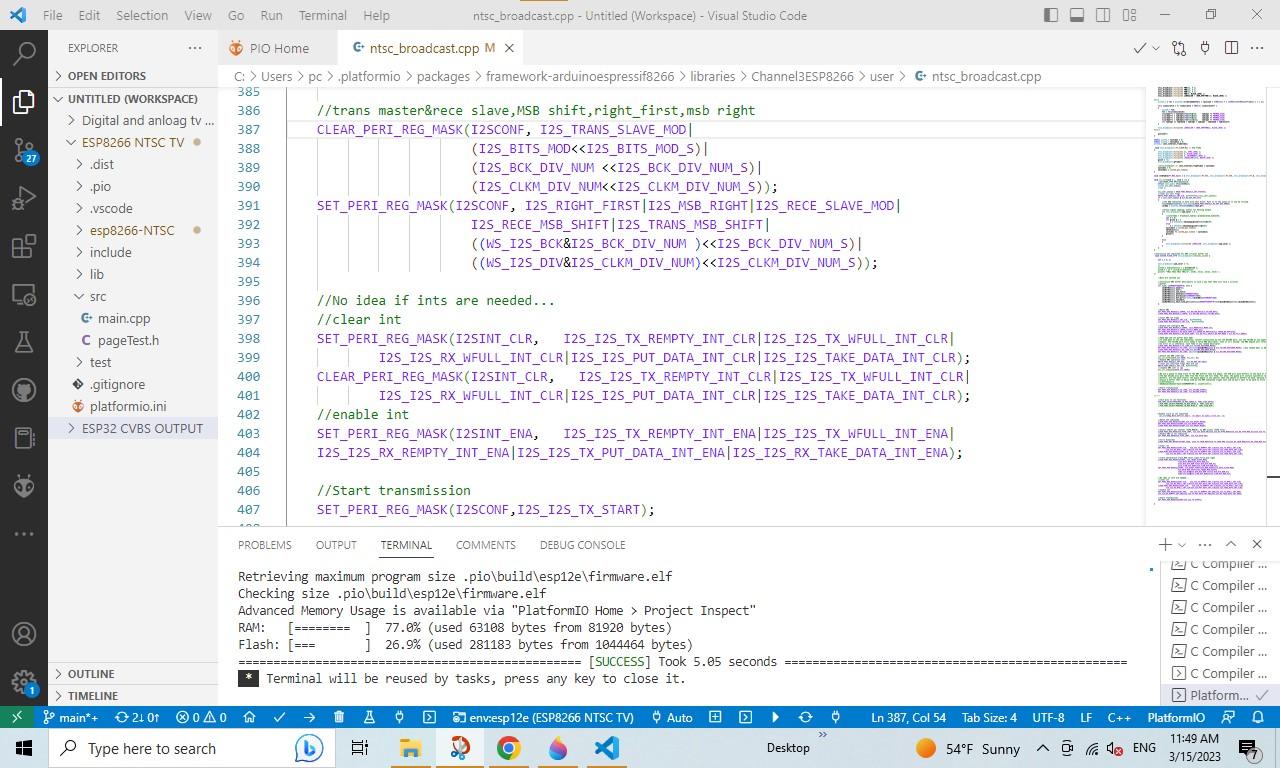
Task: Switch to the PROBLEMS tab
Action: click(264, 545)
